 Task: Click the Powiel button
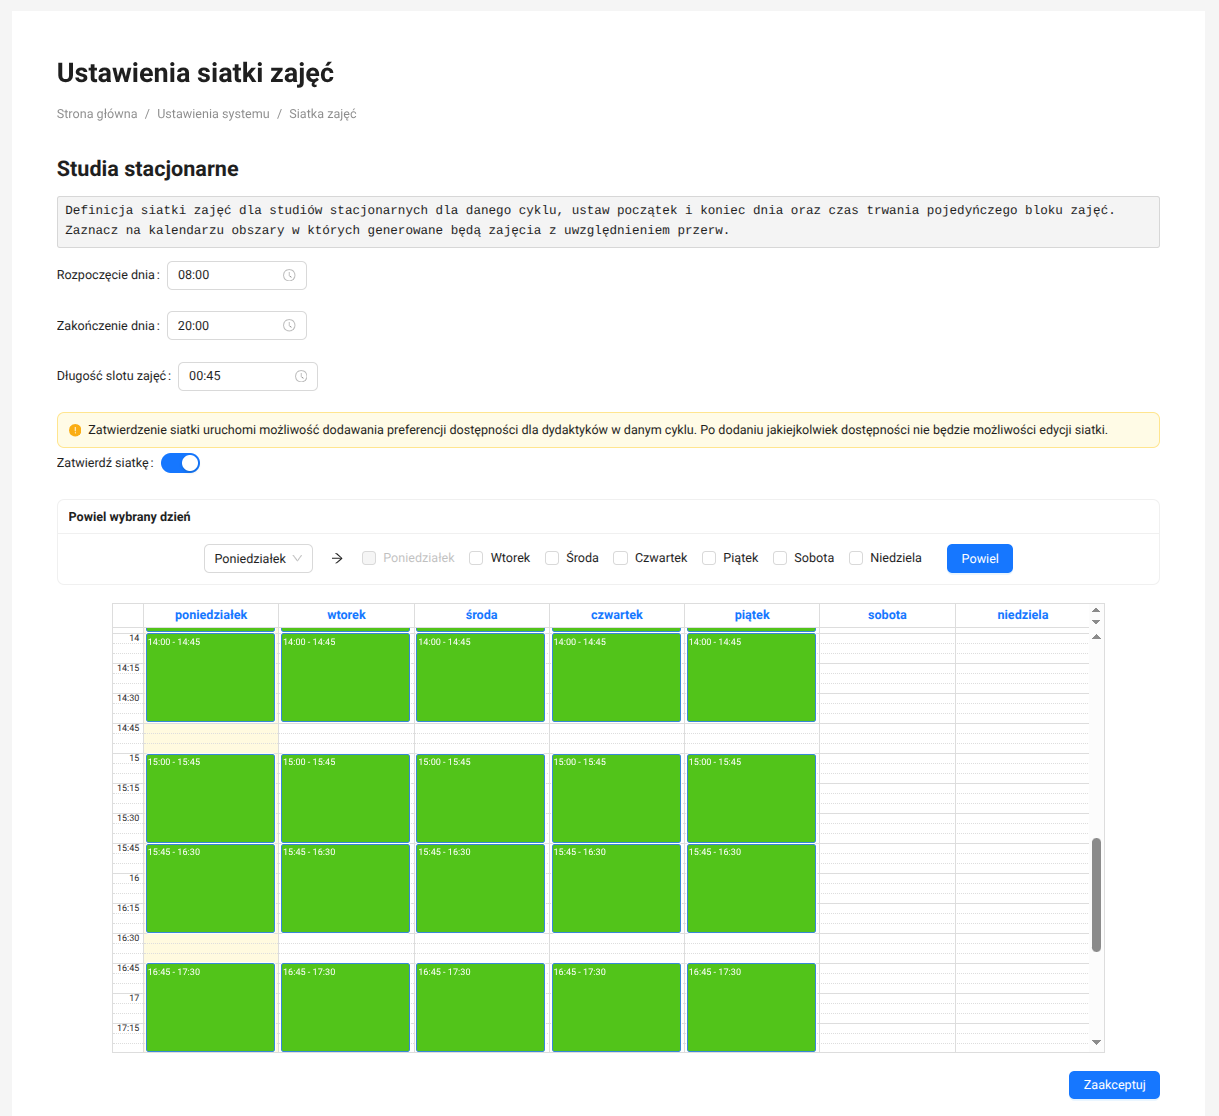pyautogui.click(x=980, y=558)
